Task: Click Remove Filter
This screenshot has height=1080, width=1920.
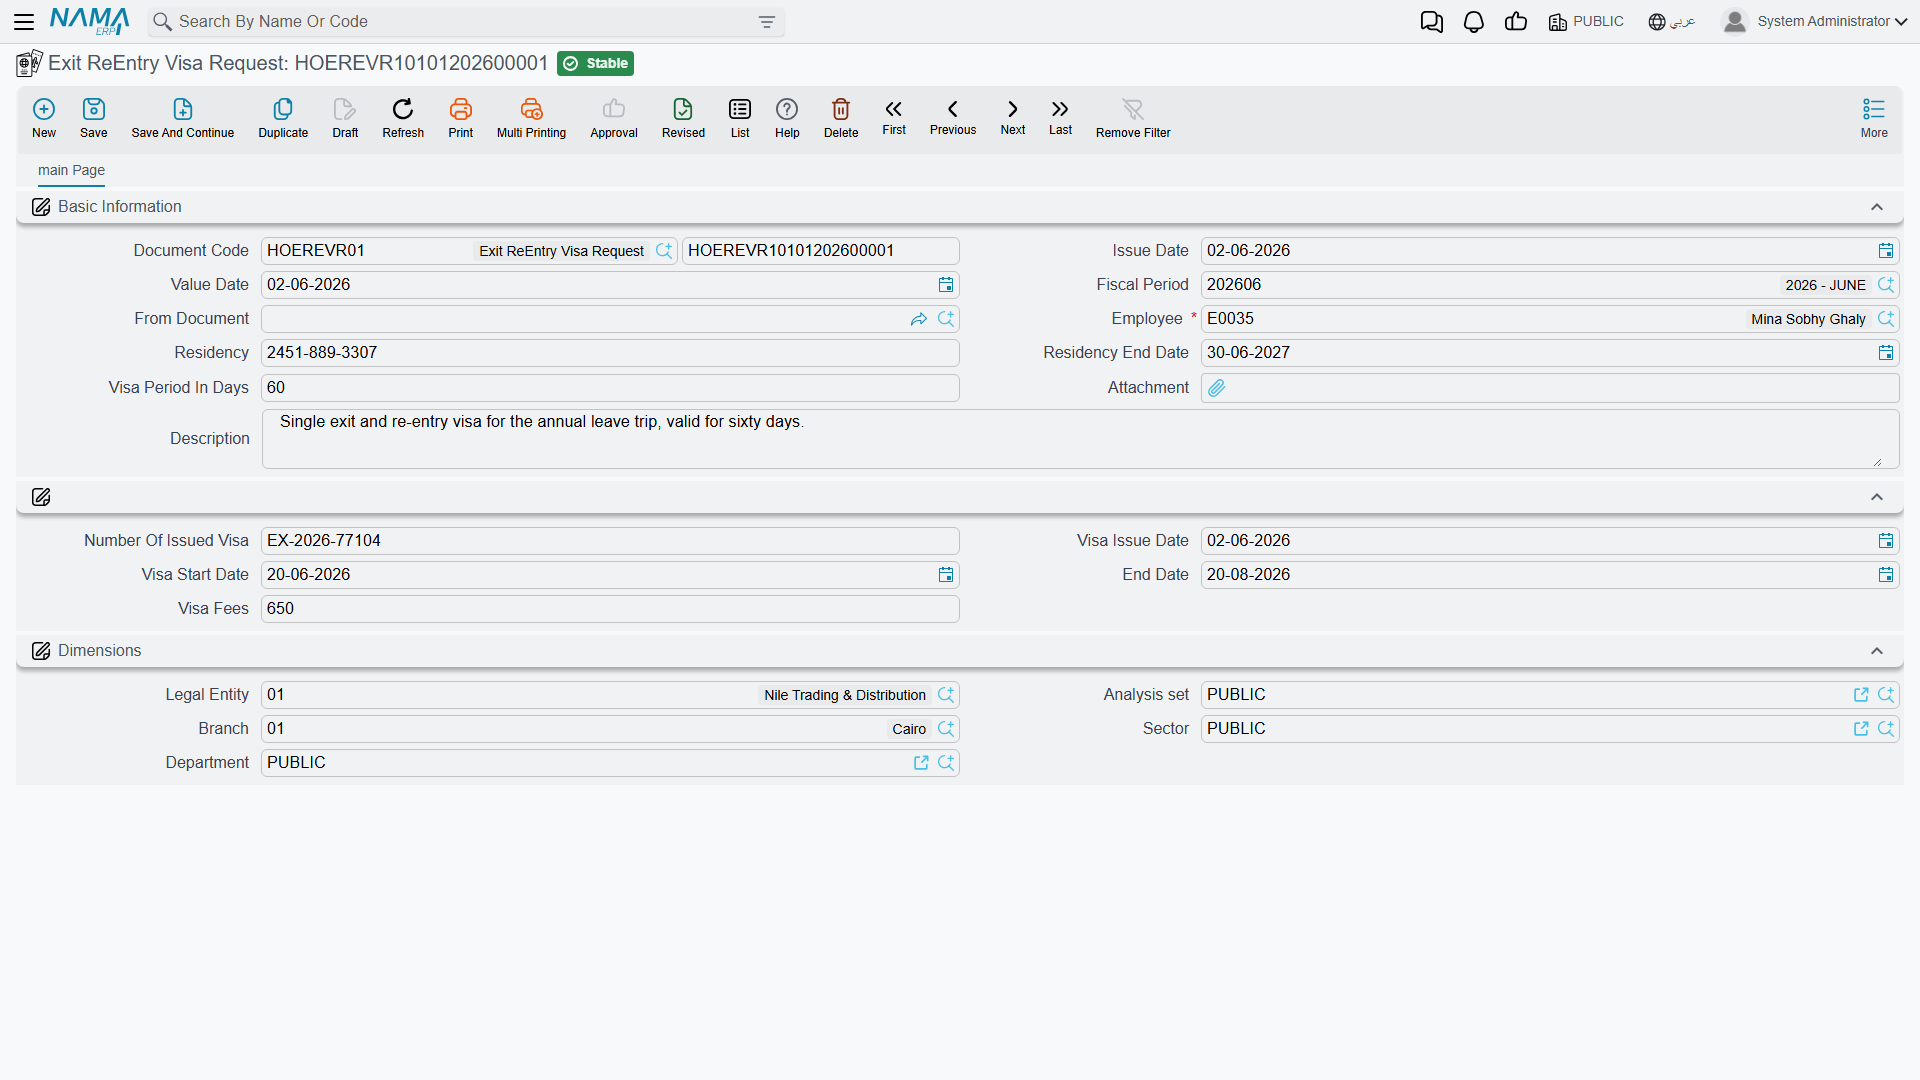Action: [1133, 118]
